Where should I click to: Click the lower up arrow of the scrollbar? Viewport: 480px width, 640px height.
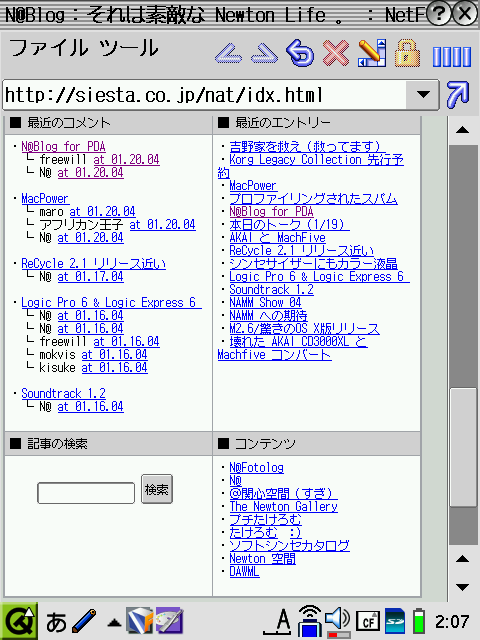(x=462, y=559)
